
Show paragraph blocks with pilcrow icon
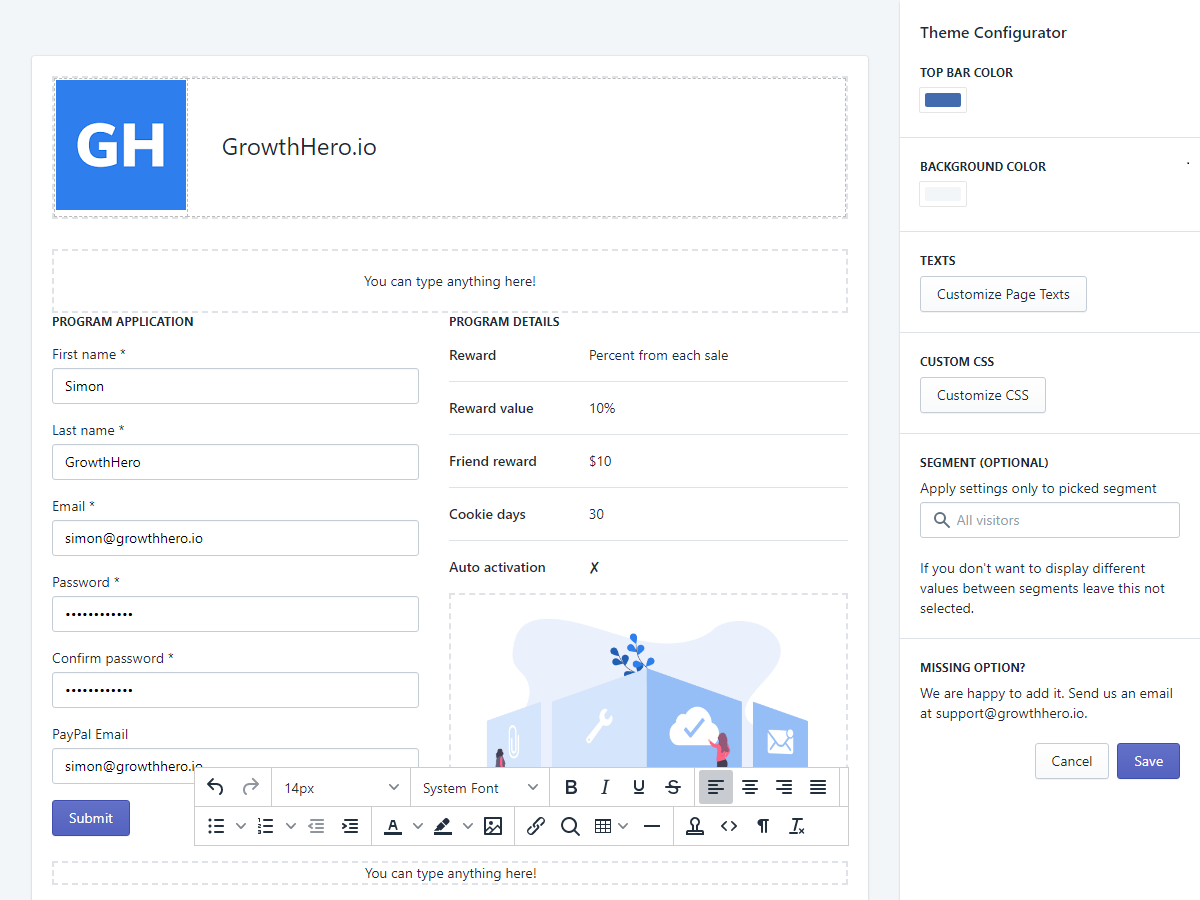pos(763,826)
